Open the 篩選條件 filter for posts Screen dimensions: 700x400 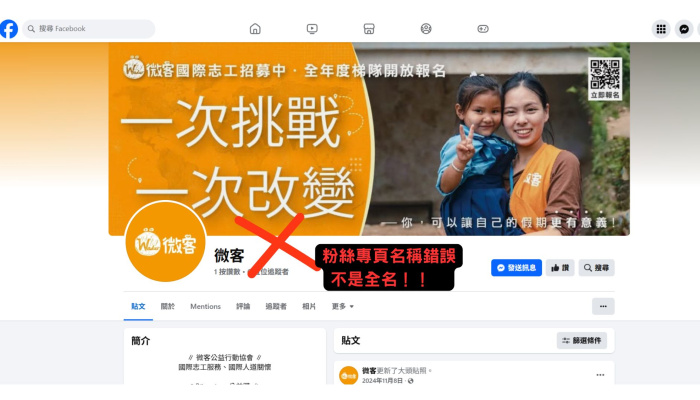[582, 340]
